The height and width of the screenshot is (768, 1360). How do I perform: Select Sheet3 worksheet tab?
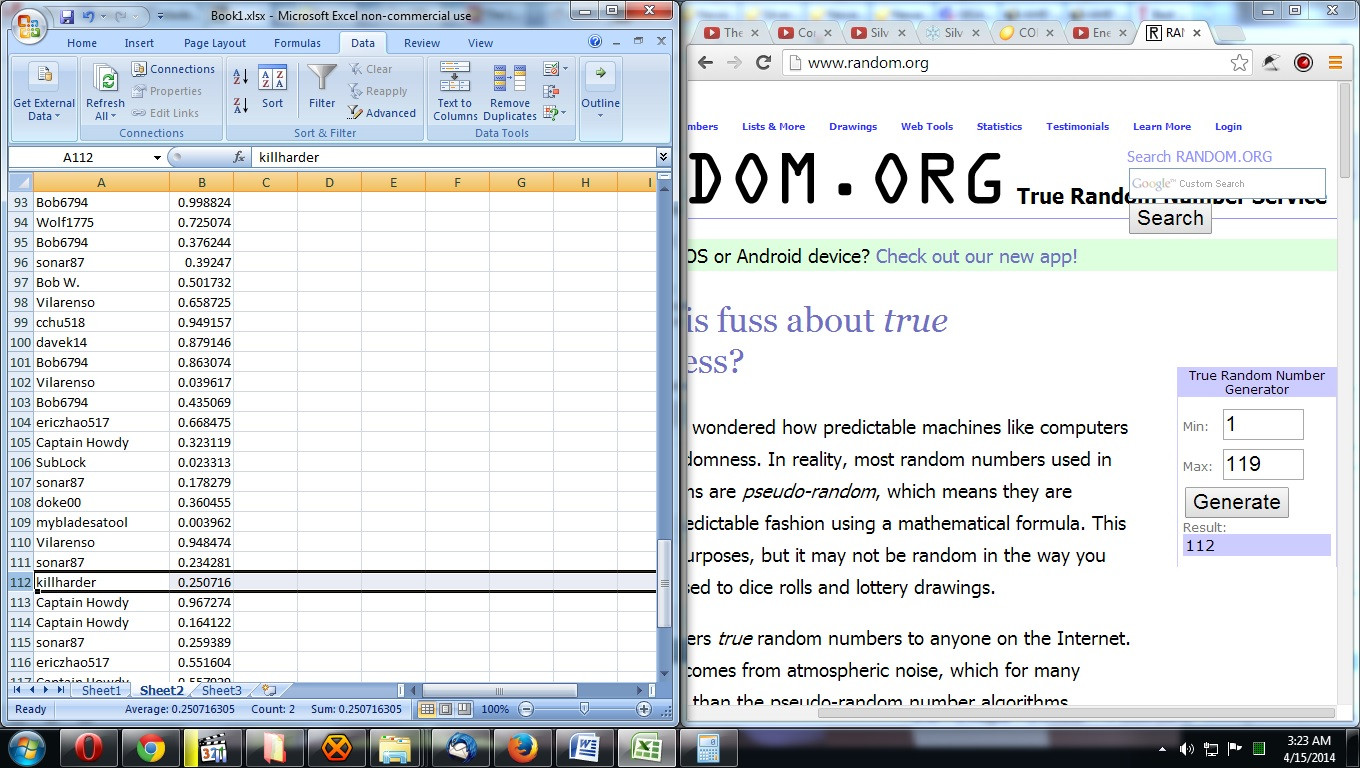221,690
